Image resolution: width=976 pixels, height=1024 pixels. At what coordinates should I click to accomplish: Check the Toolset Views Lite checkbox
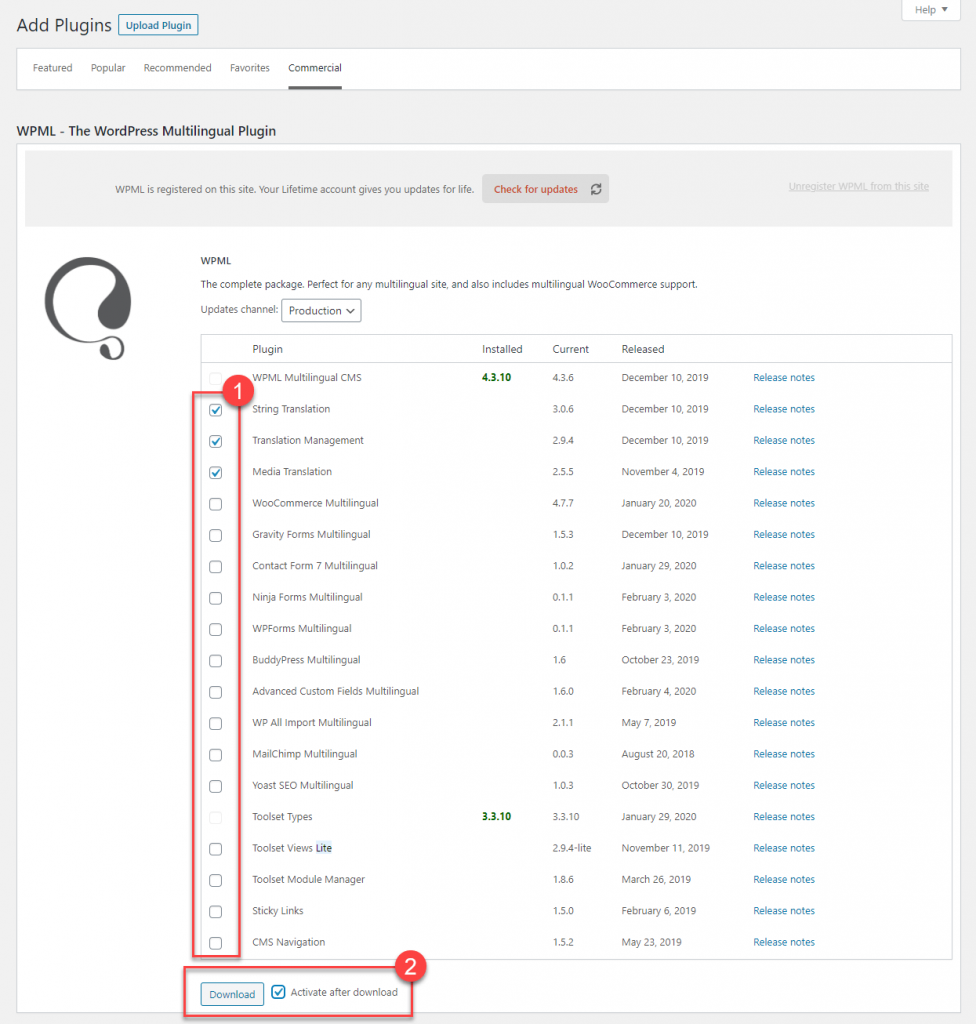click(x=216, y=848)
